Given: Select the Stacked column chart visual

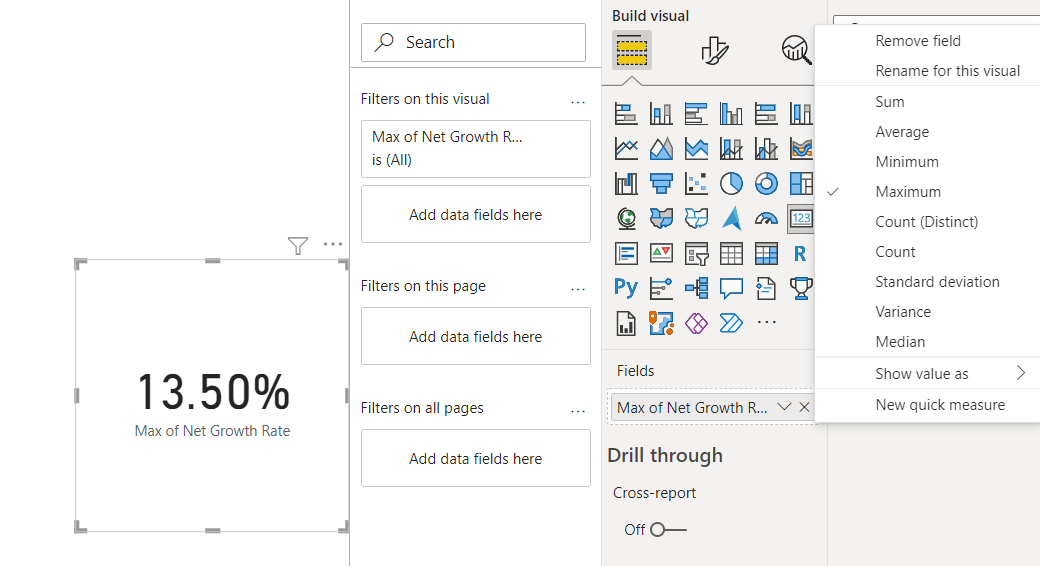Looking at the screenshot, I should coord(661,114).
